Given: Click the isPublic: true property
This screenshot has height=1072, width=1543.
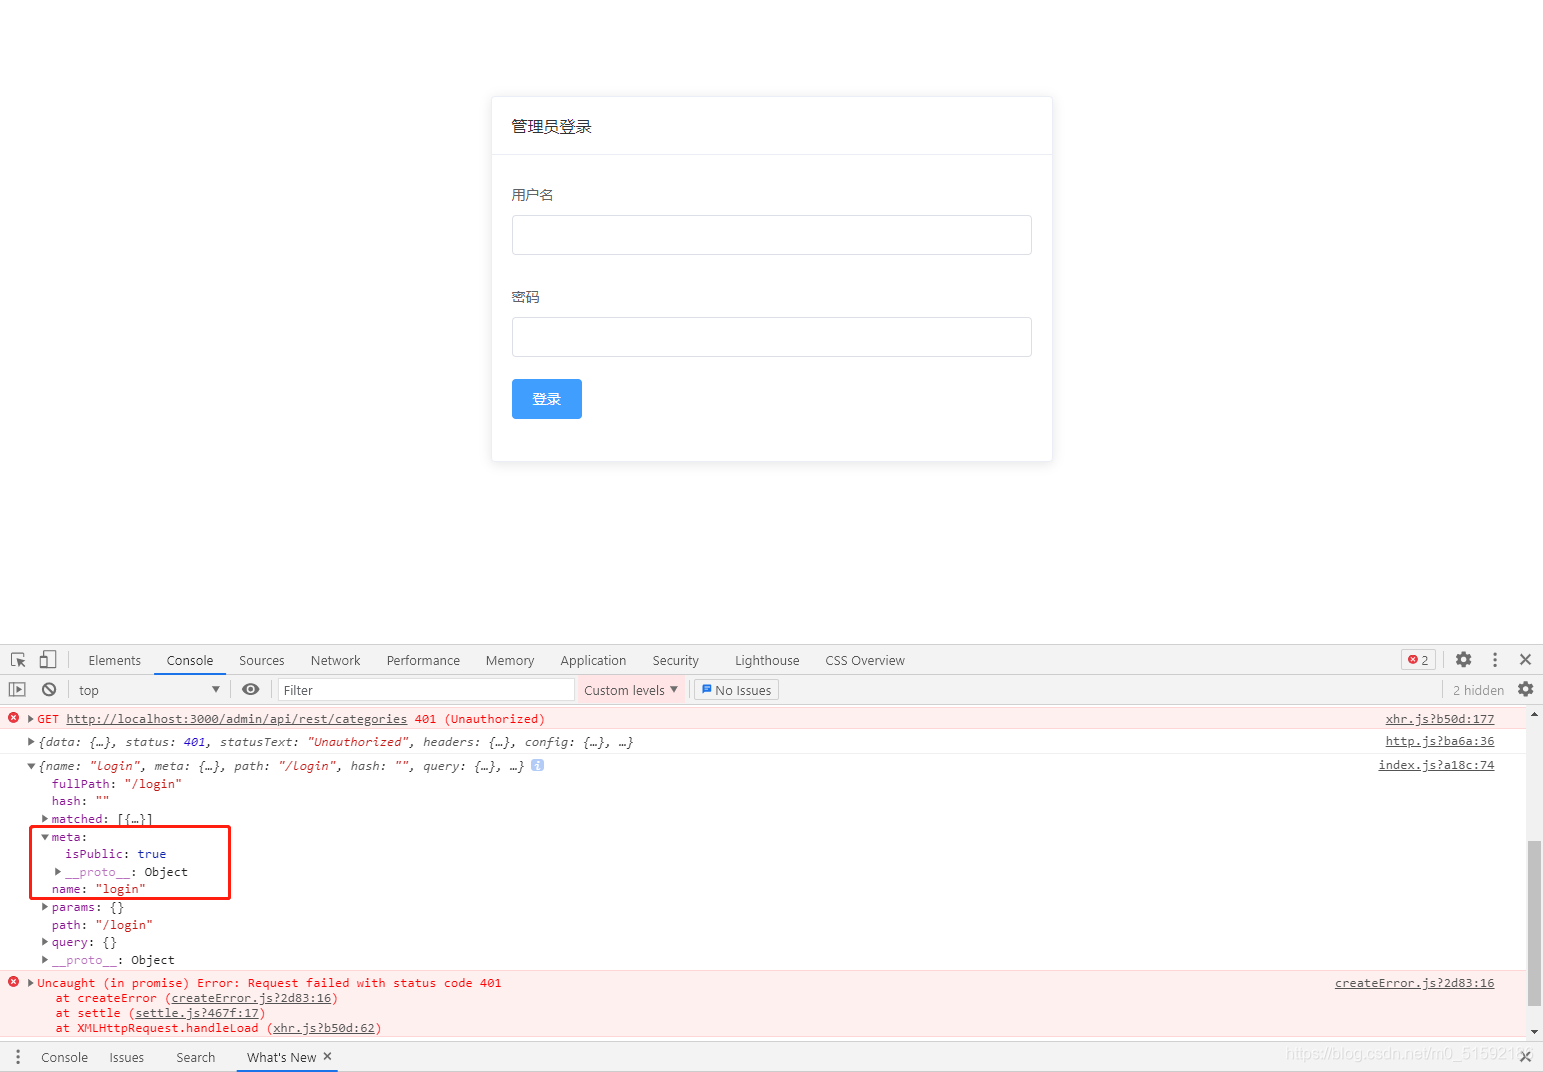Looking at the screenshot, I should pyautogui.click(x=116, y=854).
